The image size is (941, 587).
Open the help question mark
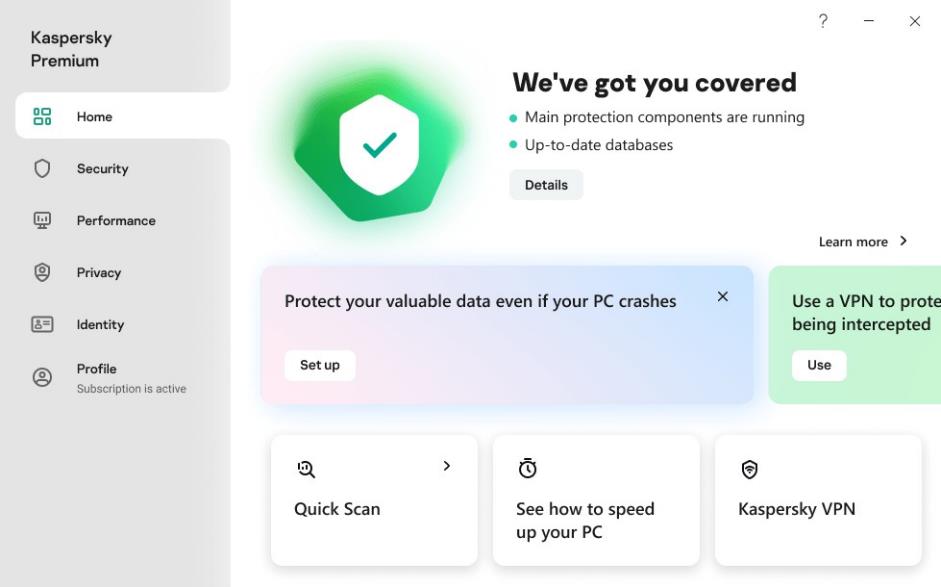tap(823, 21)
